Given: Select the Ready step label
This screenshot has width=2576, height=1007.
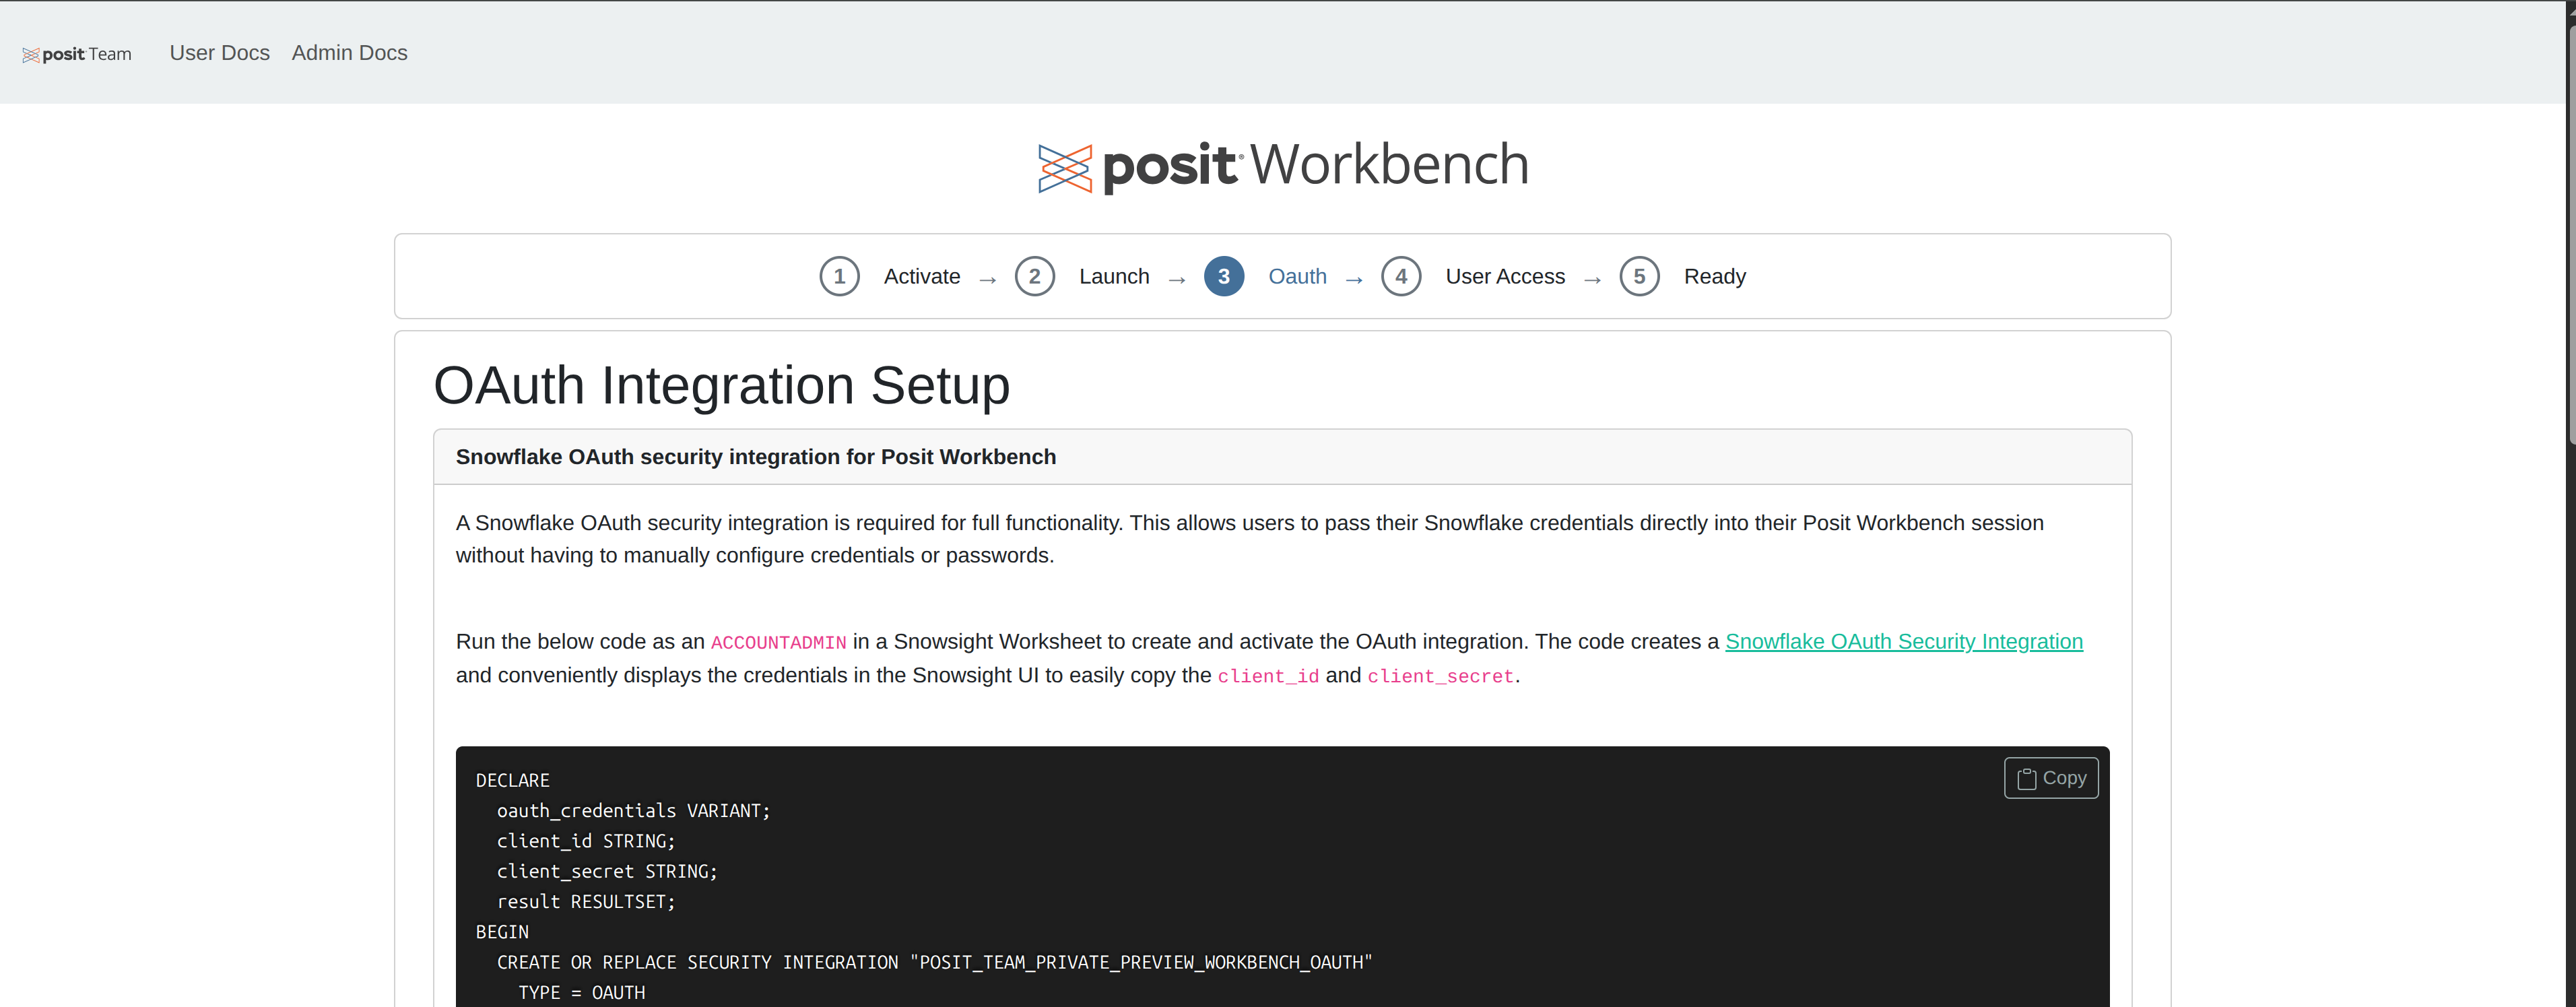Looking at the screenshot, I should (1714, 277).
